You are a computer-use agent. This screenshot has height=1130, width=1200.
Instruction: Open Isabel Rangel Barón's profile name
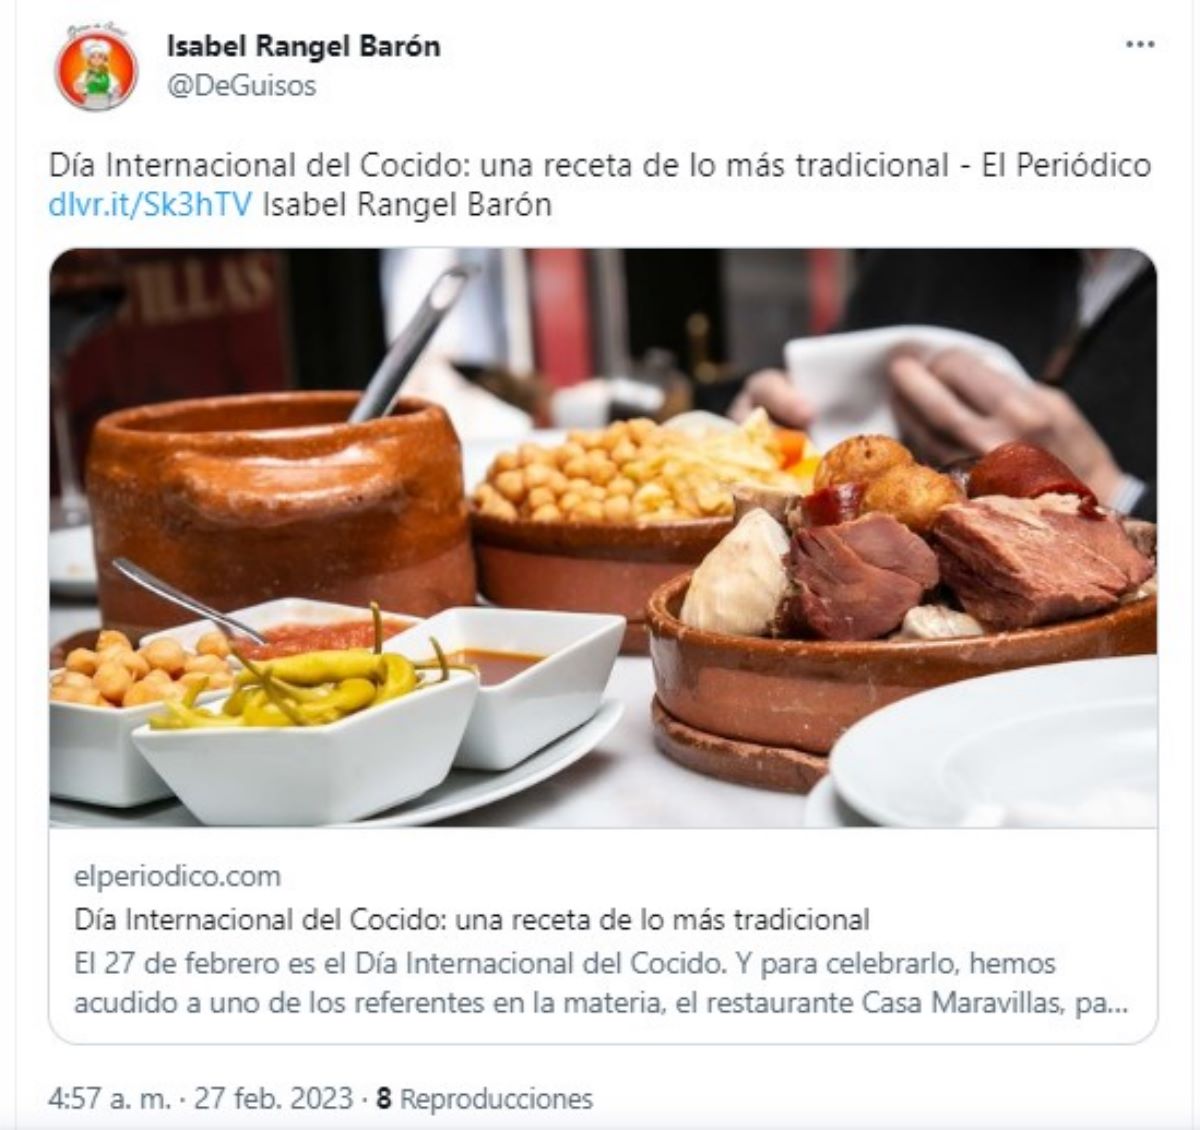pyautogui.click(x=303, y=46)
